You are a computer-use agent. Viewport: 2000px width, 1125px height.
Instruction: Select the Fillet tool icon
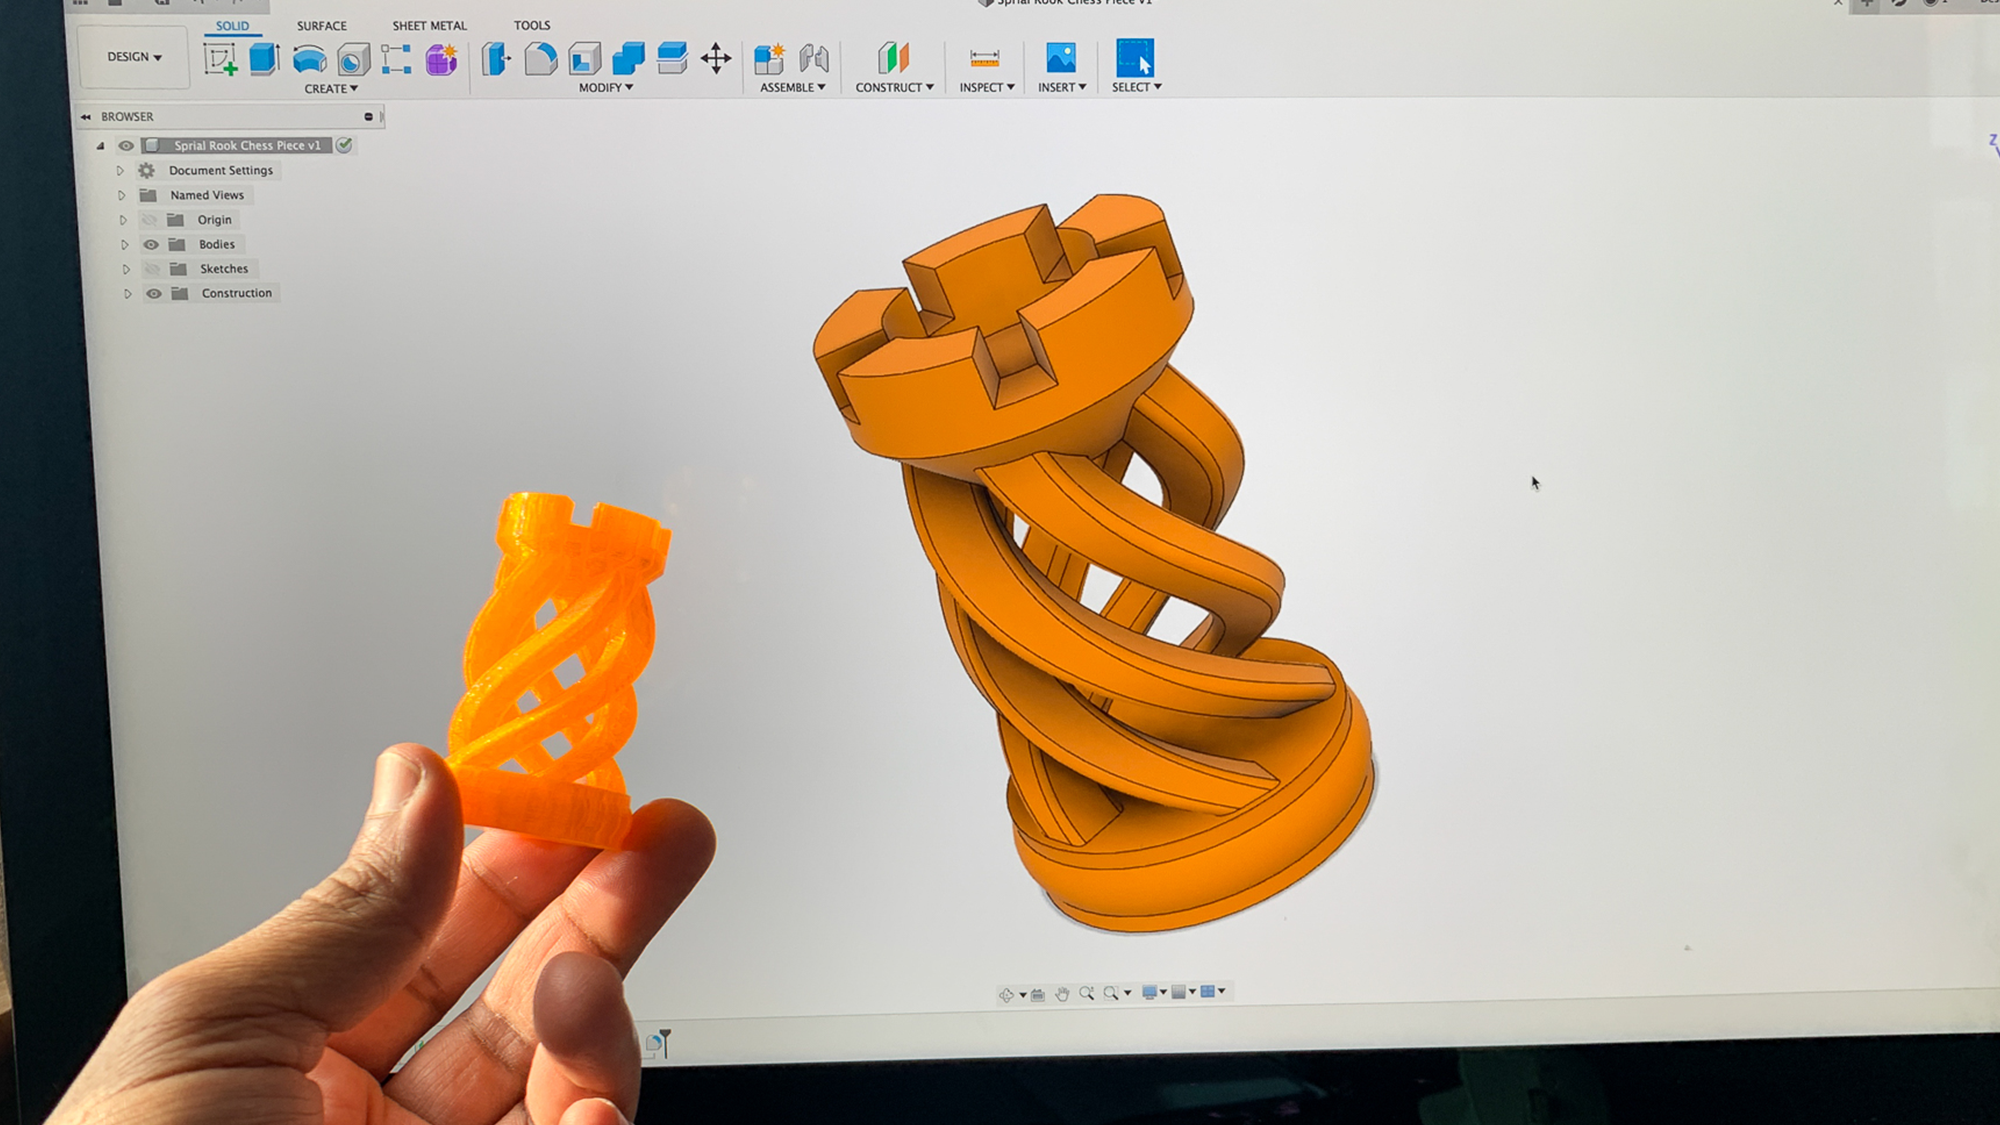pyautogui.click(x=540, y=59)
